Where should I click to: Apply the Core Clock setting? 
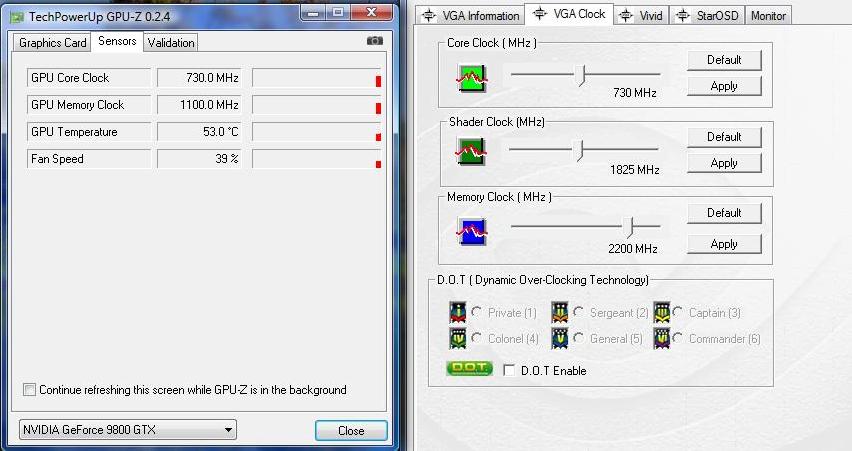[x=724, y=86]
